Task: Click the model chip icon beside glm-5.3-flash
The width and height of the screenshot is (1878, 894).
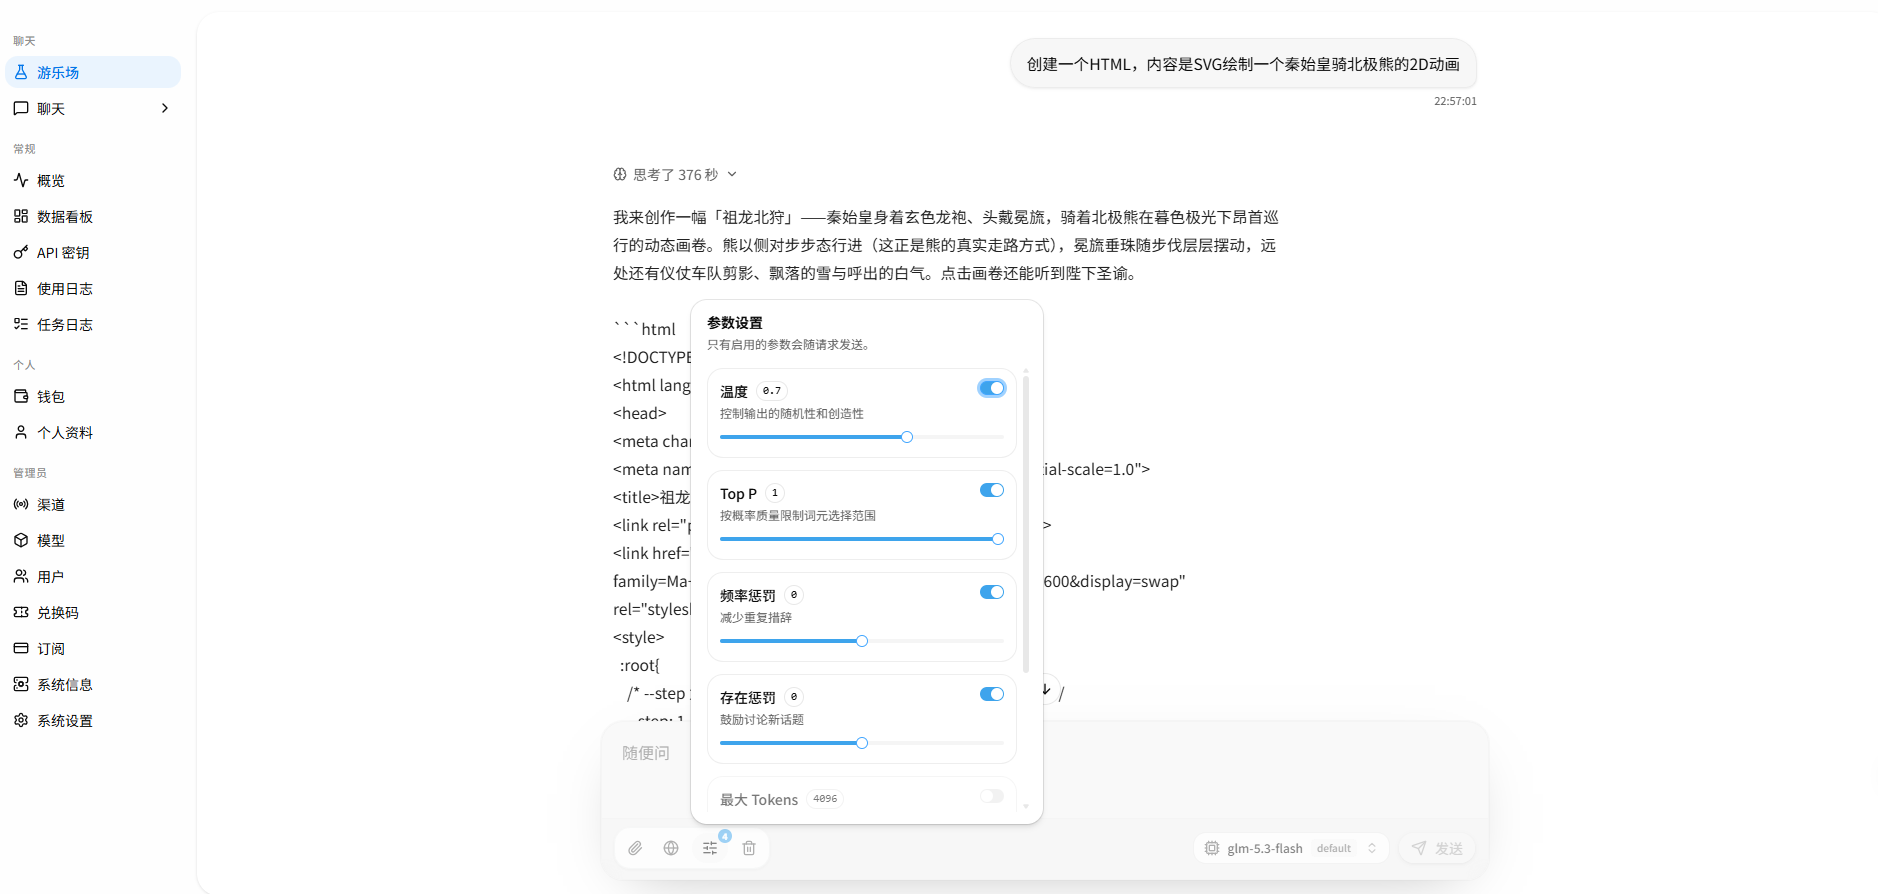Action: click(x=1212, y=848)
